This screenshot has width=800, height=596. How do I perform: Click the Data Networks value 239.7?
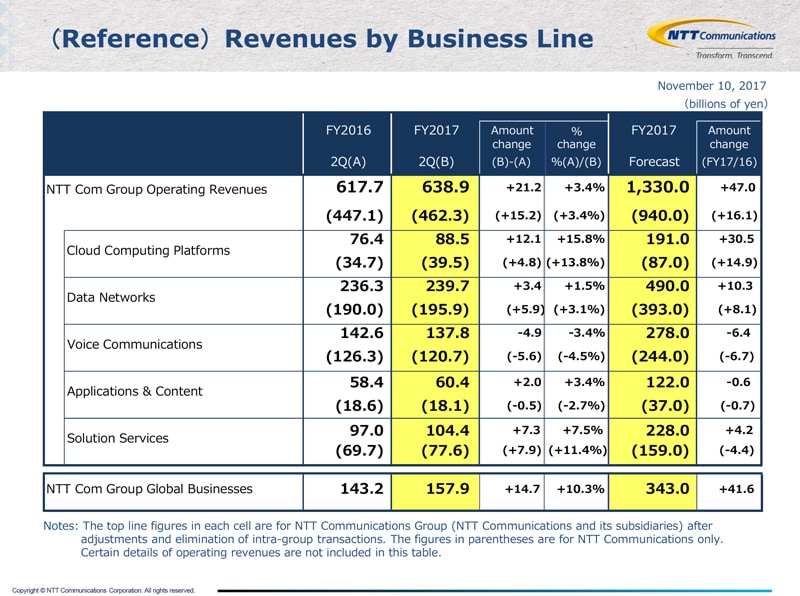click(x=447, y=286)
